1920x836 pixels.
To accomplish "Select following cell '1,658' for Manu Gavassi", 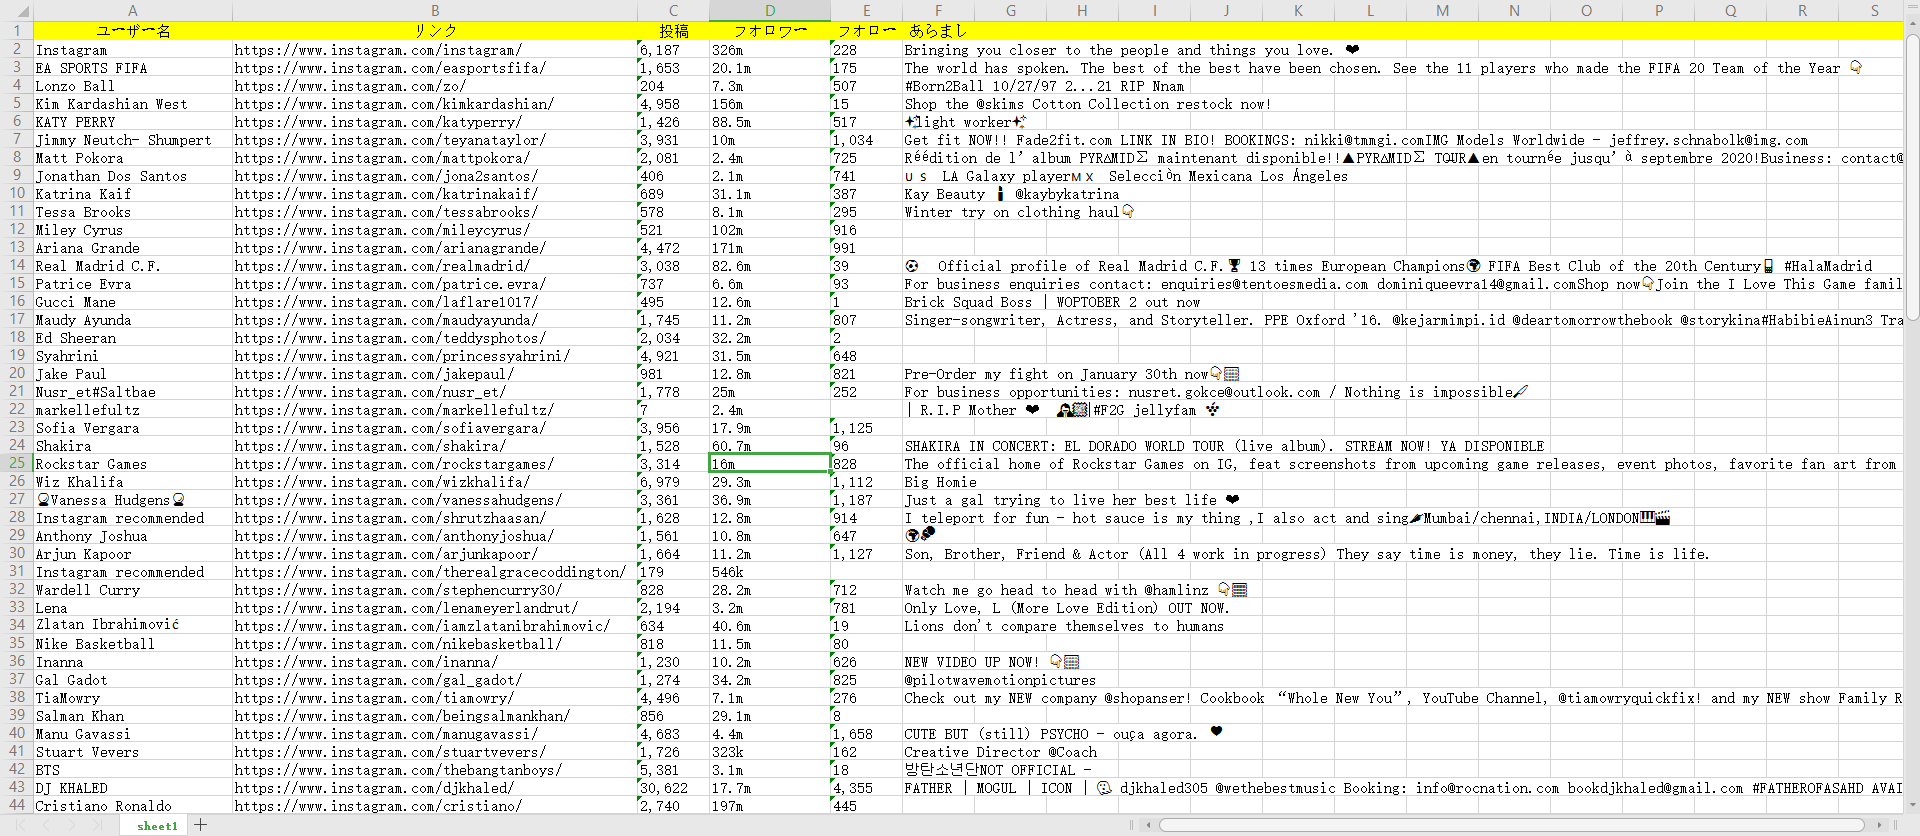I will pos(866,733).
